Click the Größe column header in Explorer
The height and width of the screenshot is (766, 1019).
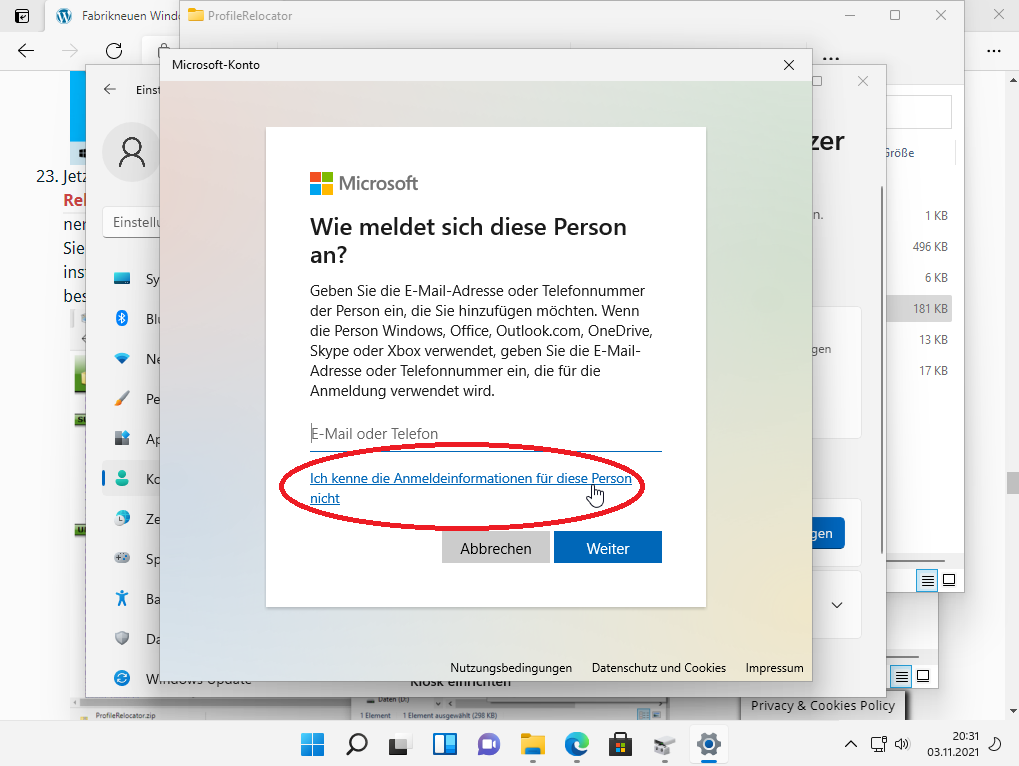[900, 153]
